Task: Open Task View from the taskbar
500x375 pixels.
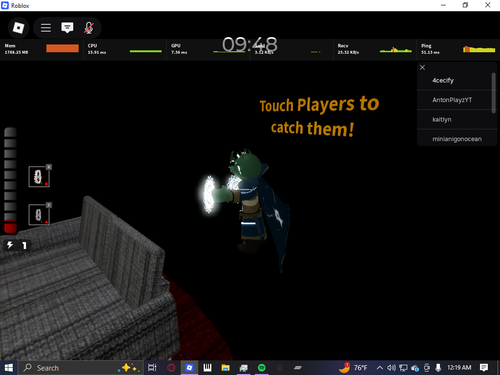Action: (152, 368)
